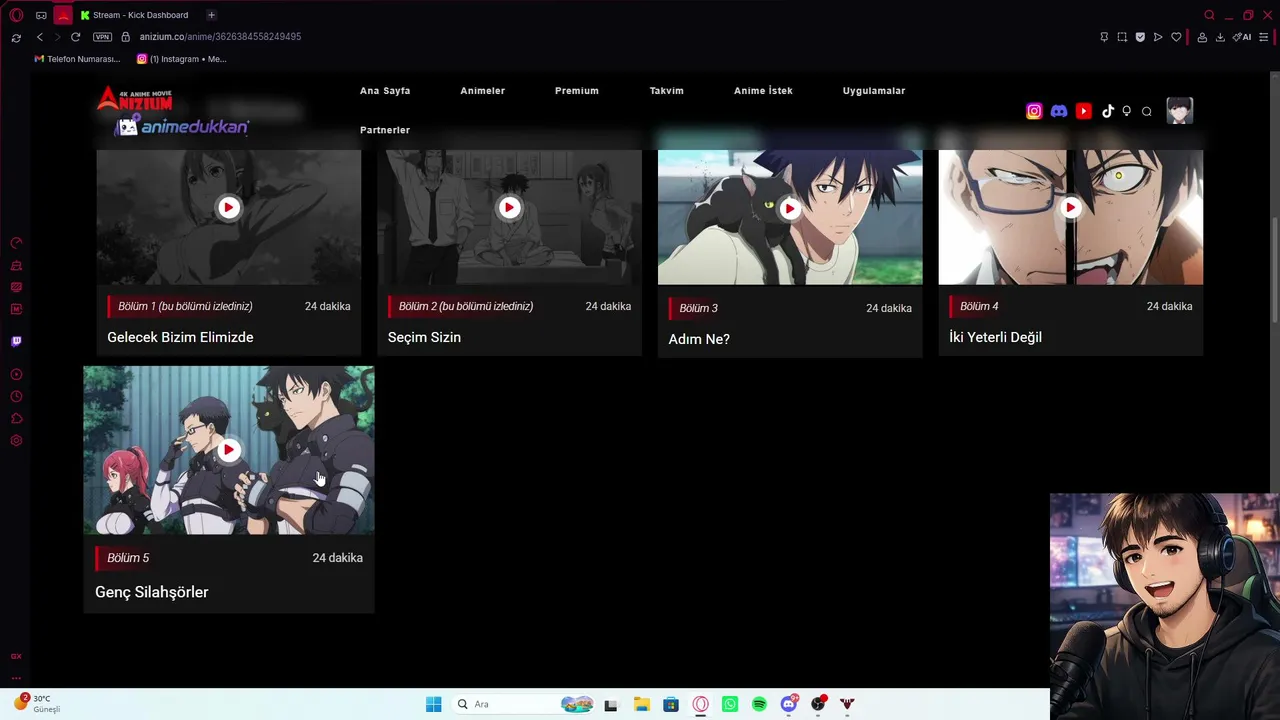Play Bölüm 1 Gelecek Bizim Elimizde
The width and height of the screenshot is (1280, 720).
click(229, 207)
